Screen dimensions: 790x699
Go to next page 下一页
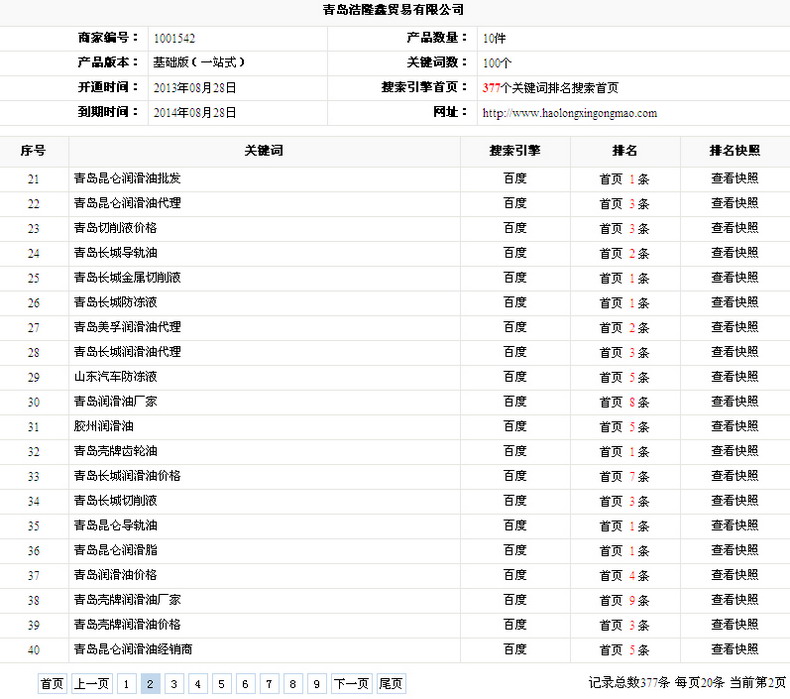pyautogui.click(x=352, y=684)
